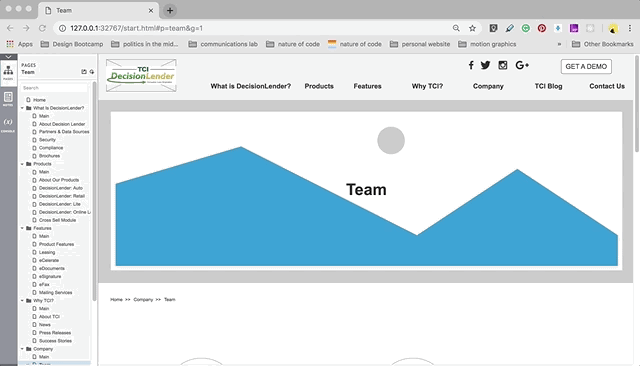Click the GET A DEMO button
The image size is (640, 366).
coord(586,67)
